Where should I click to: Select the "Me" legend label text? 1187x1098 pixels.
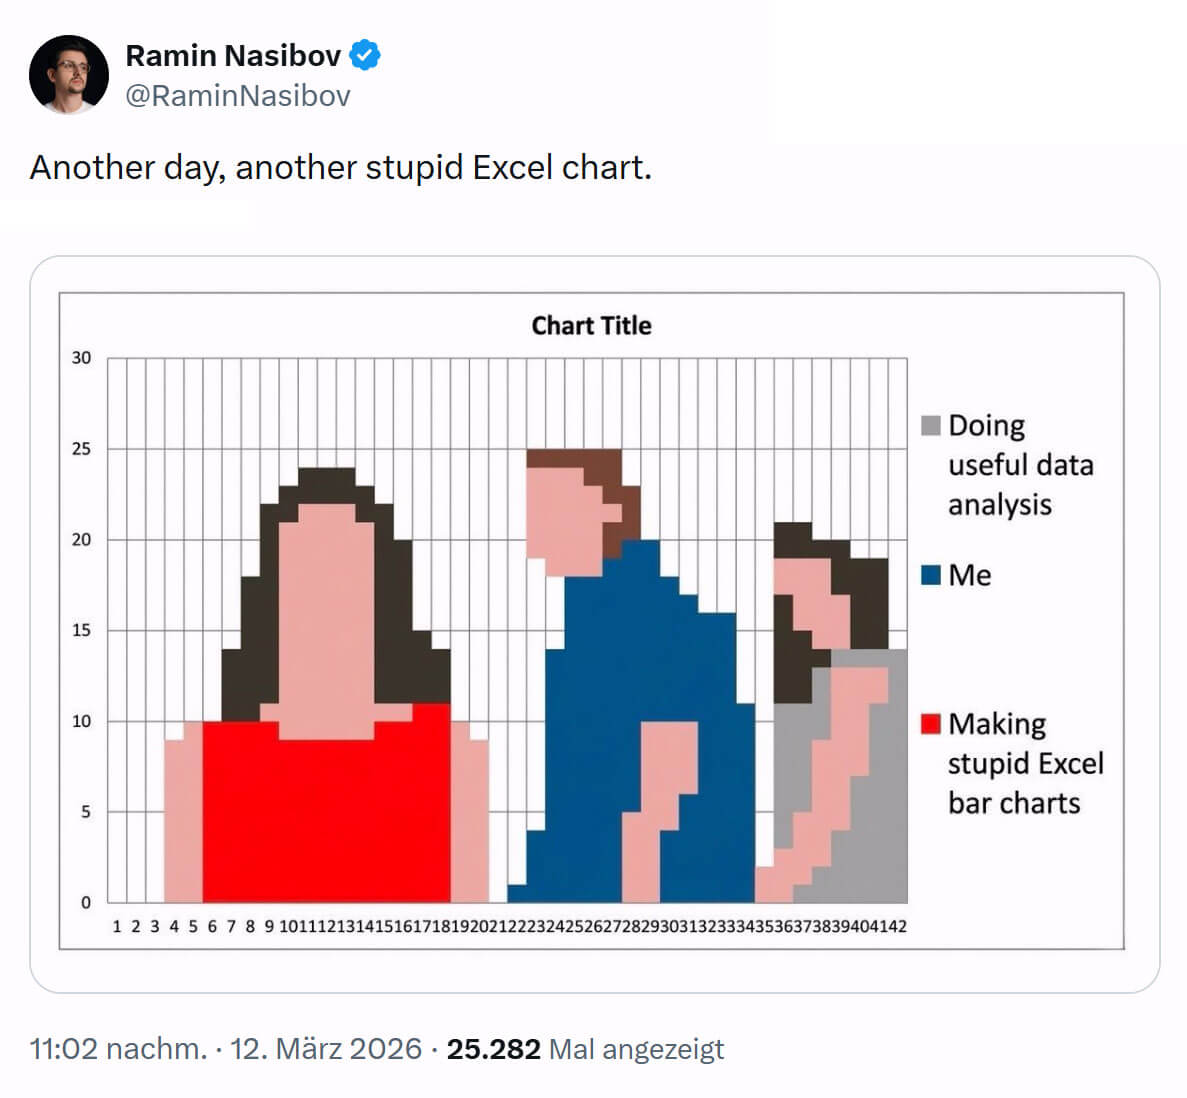pyautogui.click(x=969, y=575)
